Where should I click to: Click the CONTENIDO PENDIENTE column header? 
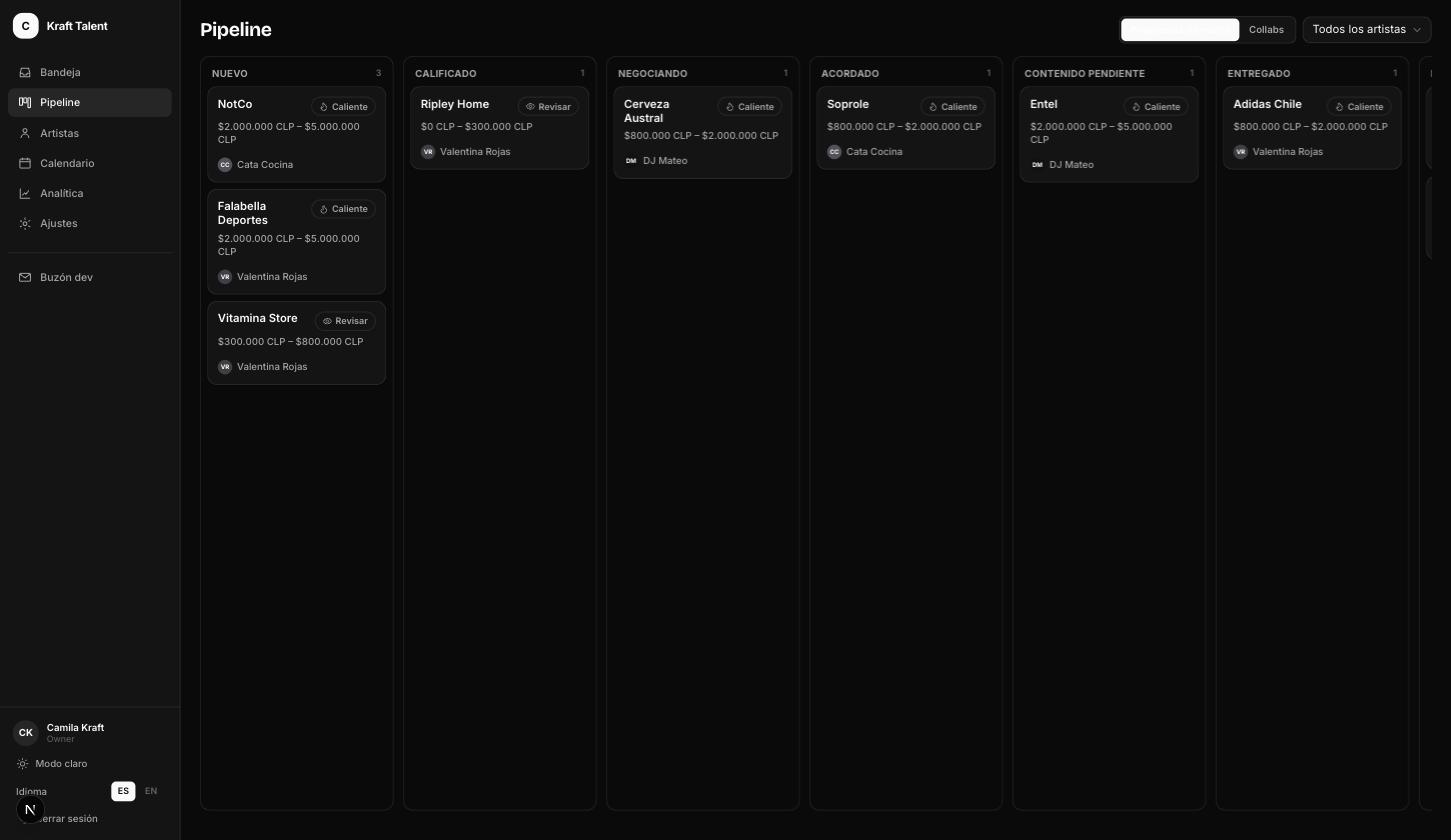1084,74
